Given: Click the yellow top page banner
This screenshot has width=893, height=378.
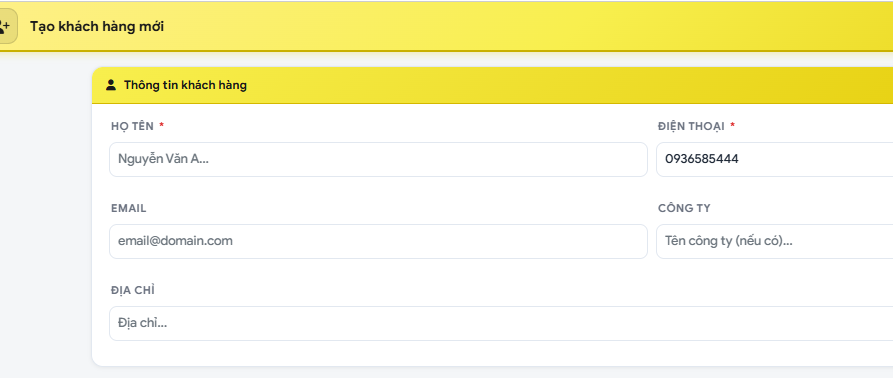Looking at the screenshot, I should (446, 26).
